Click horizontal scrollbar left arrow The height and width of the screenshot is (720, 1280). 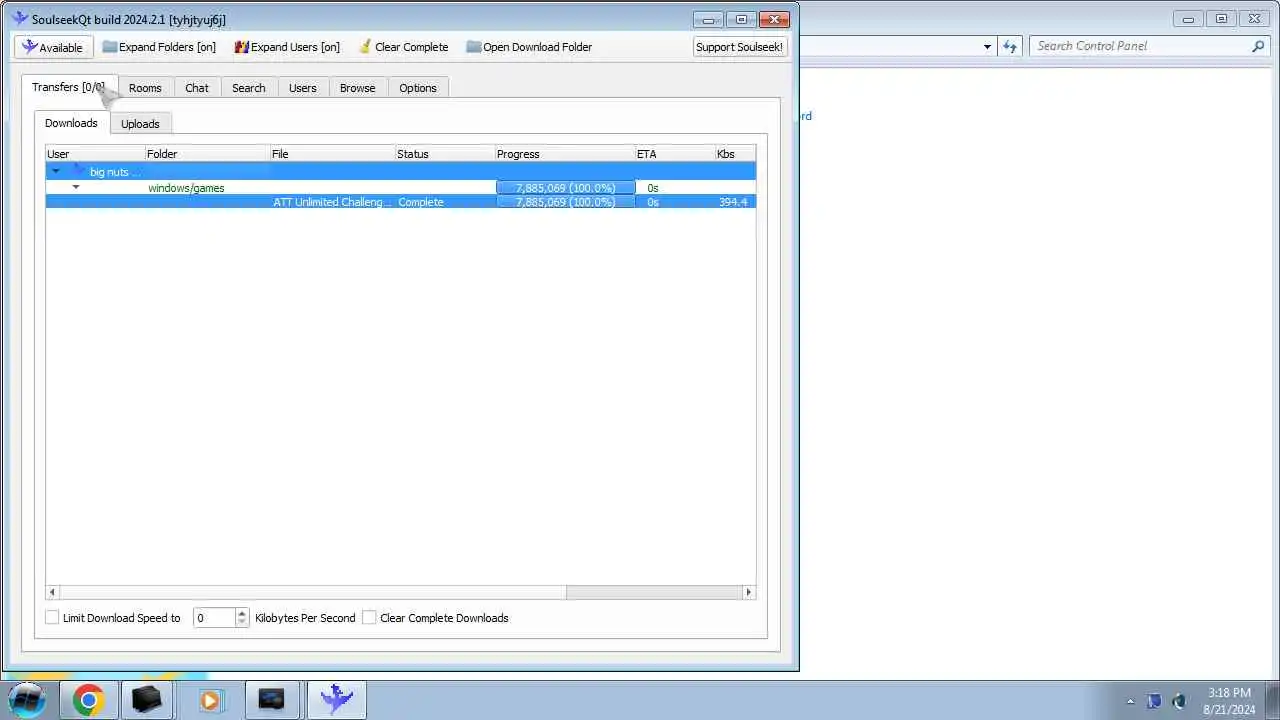pyautogui.click(x=52, y=592)
